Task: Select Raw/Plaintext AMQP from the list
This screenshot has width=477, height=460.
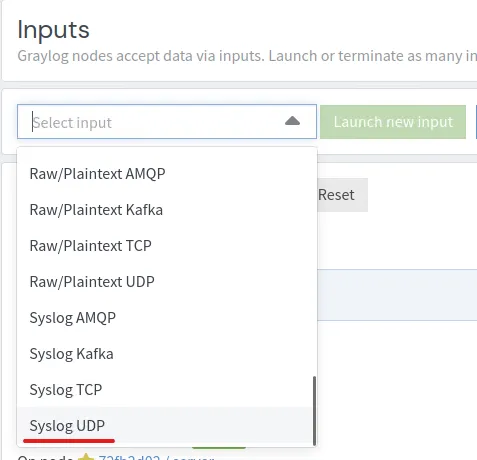Action: pyautogui.click(x=166, y=174)
